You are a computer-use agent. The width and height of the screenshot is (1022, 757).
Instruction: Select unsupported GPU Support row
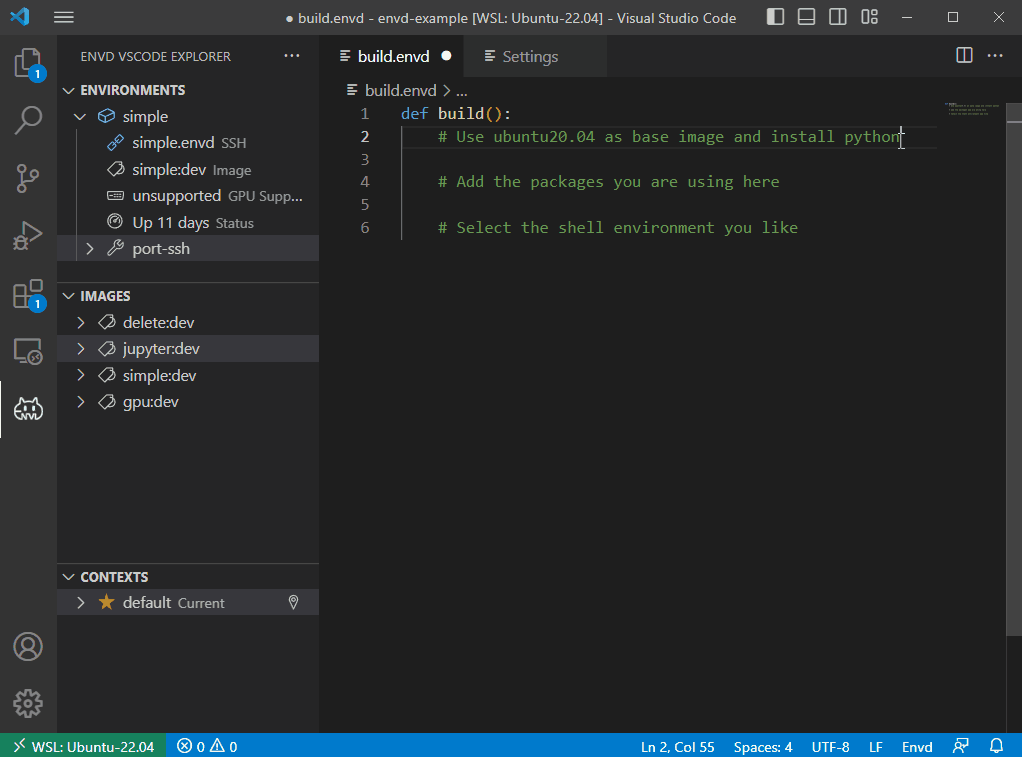[188, 196]
